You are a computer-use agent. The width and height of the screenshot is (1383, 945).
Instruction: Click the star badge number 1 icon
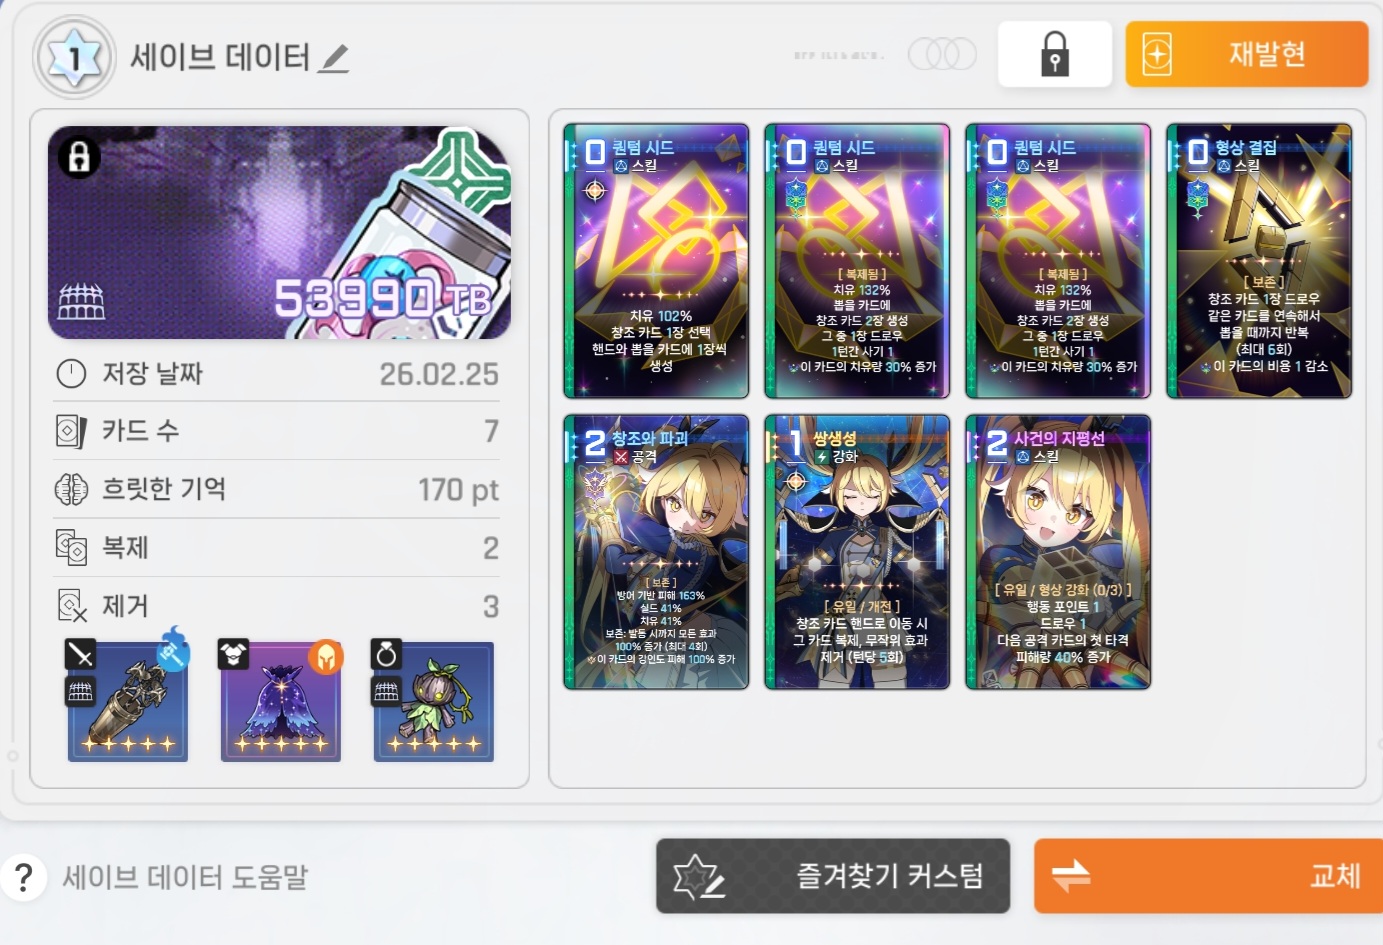[x=75, y=57]
